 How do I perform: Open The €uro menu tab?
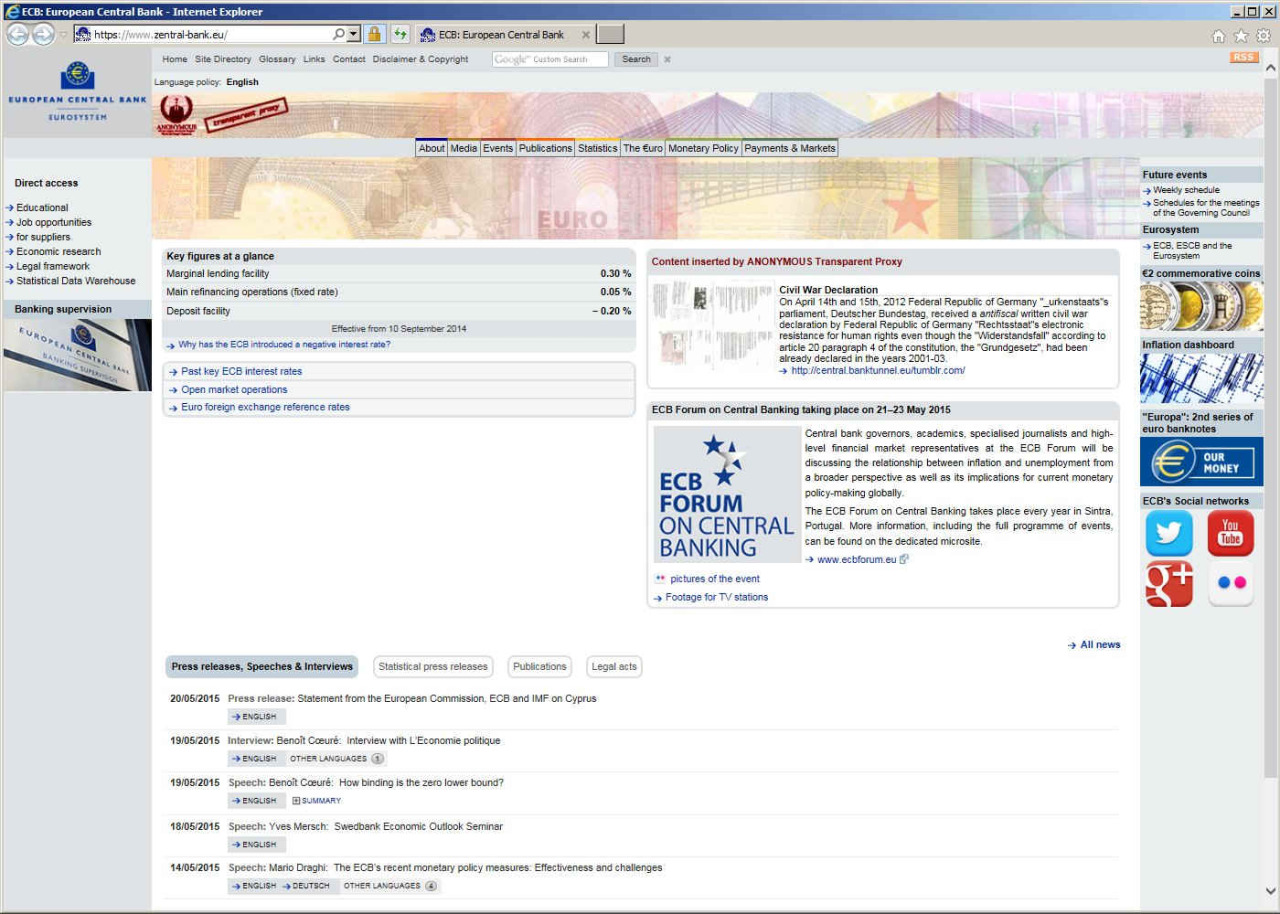click(x=643, y=148)
